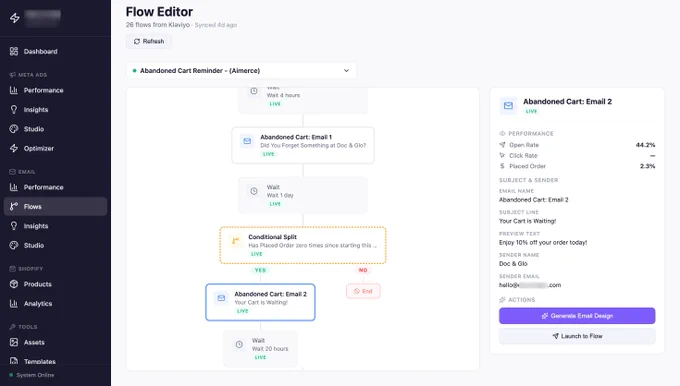Click the lightning bolt logo icon
680x386 pixels.
(x=15, y=18)
